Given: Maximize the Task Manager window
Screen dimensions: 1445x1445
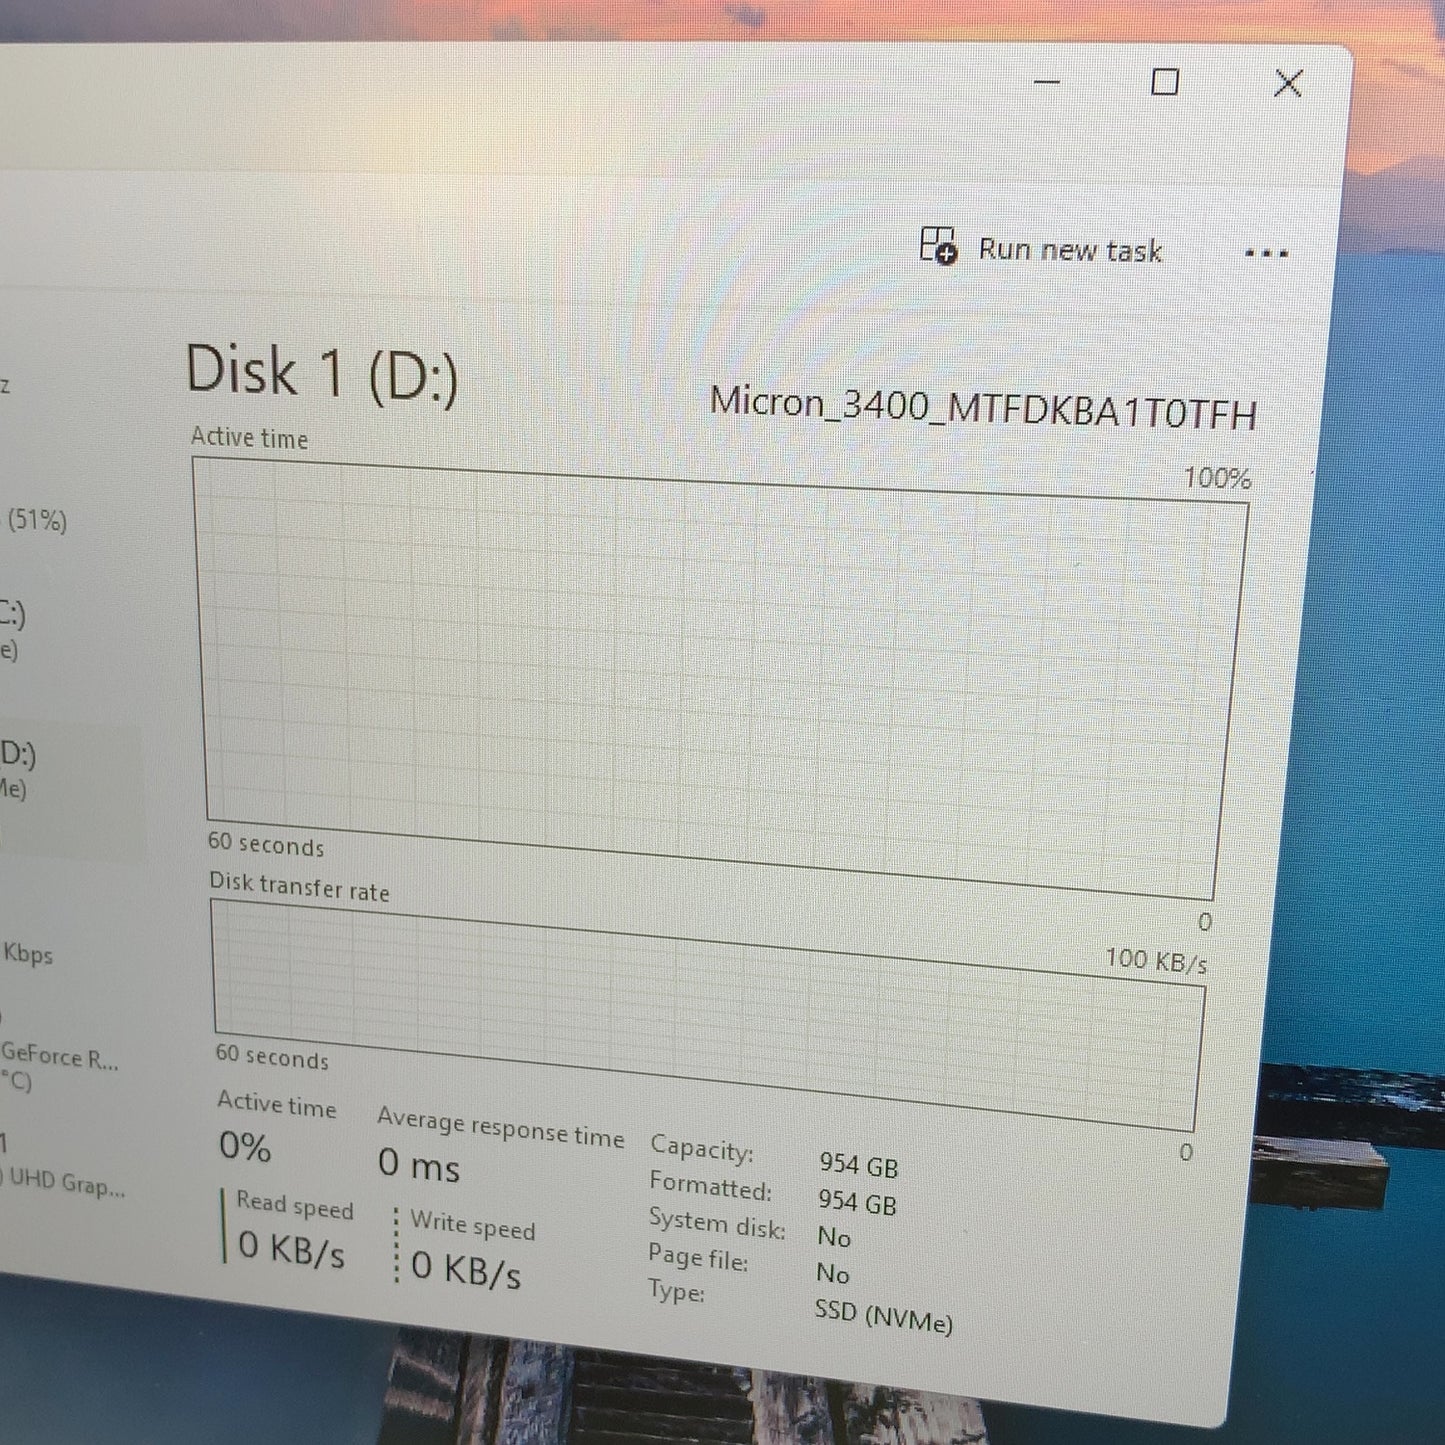Looking at the screenshot, I should pyautogui.click(x=1165, y=81).
